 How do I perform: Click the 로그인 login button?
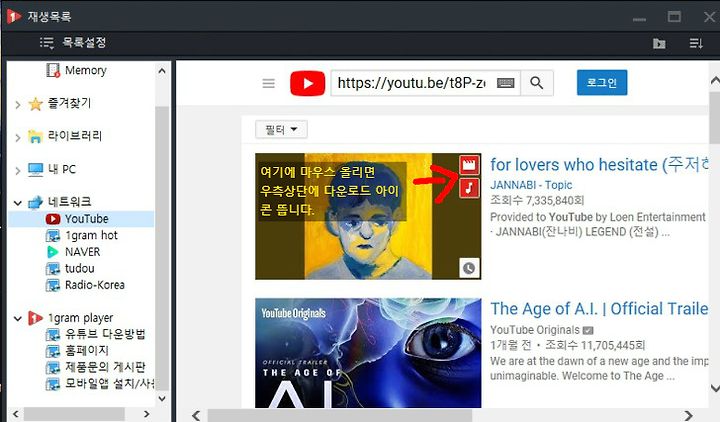click(x=602, y=83)
